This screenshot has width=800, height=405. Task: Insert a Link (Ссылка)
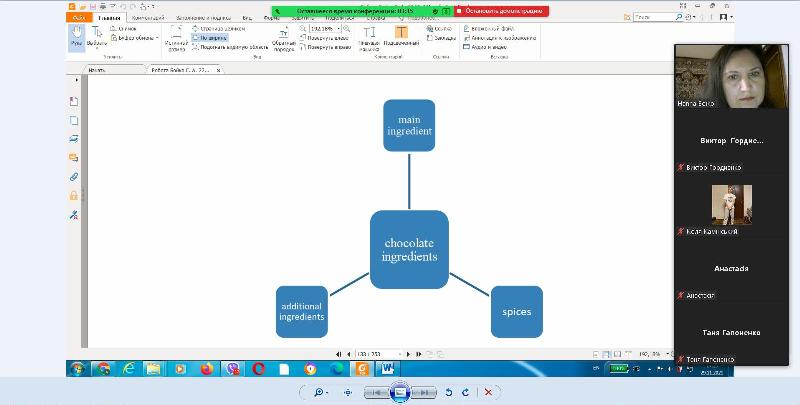tap(439, 29)
